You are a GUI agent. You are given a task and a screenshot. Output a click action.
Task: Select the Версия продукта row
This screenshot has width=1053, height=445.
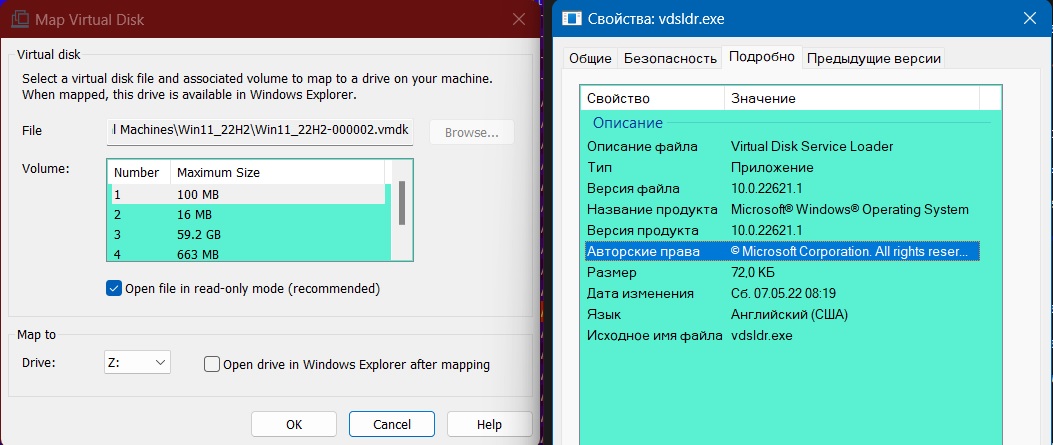[782, 230]
